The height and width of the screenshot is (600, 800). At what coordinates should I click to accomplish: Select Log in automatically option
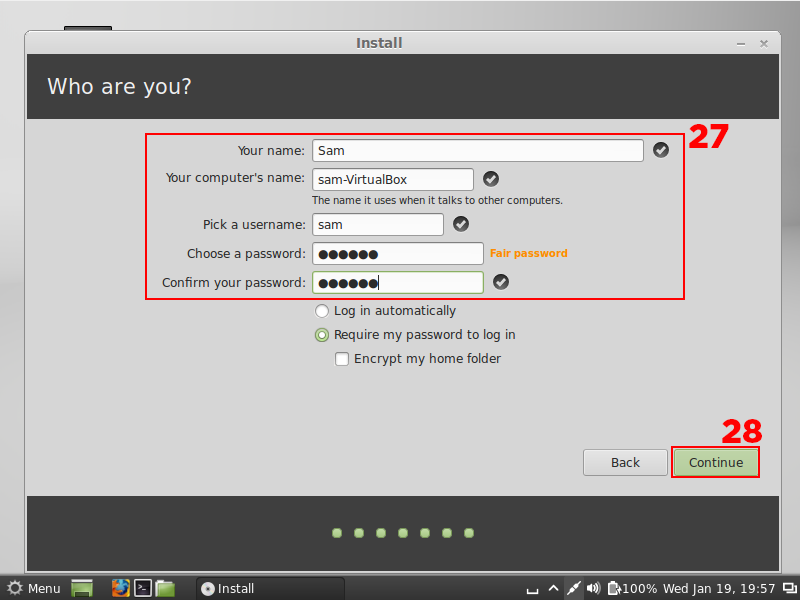tap(385, 311)
